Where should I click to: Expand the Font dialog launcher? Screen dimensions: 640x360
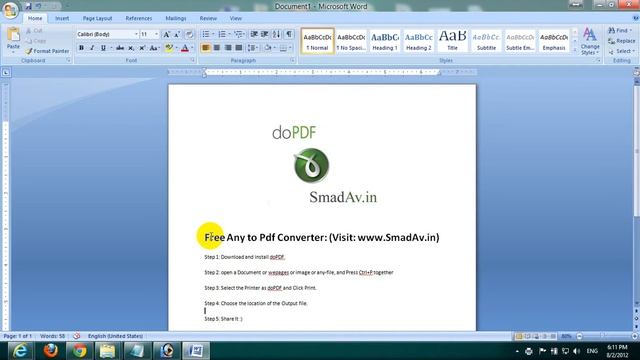[x=192, y=60]
